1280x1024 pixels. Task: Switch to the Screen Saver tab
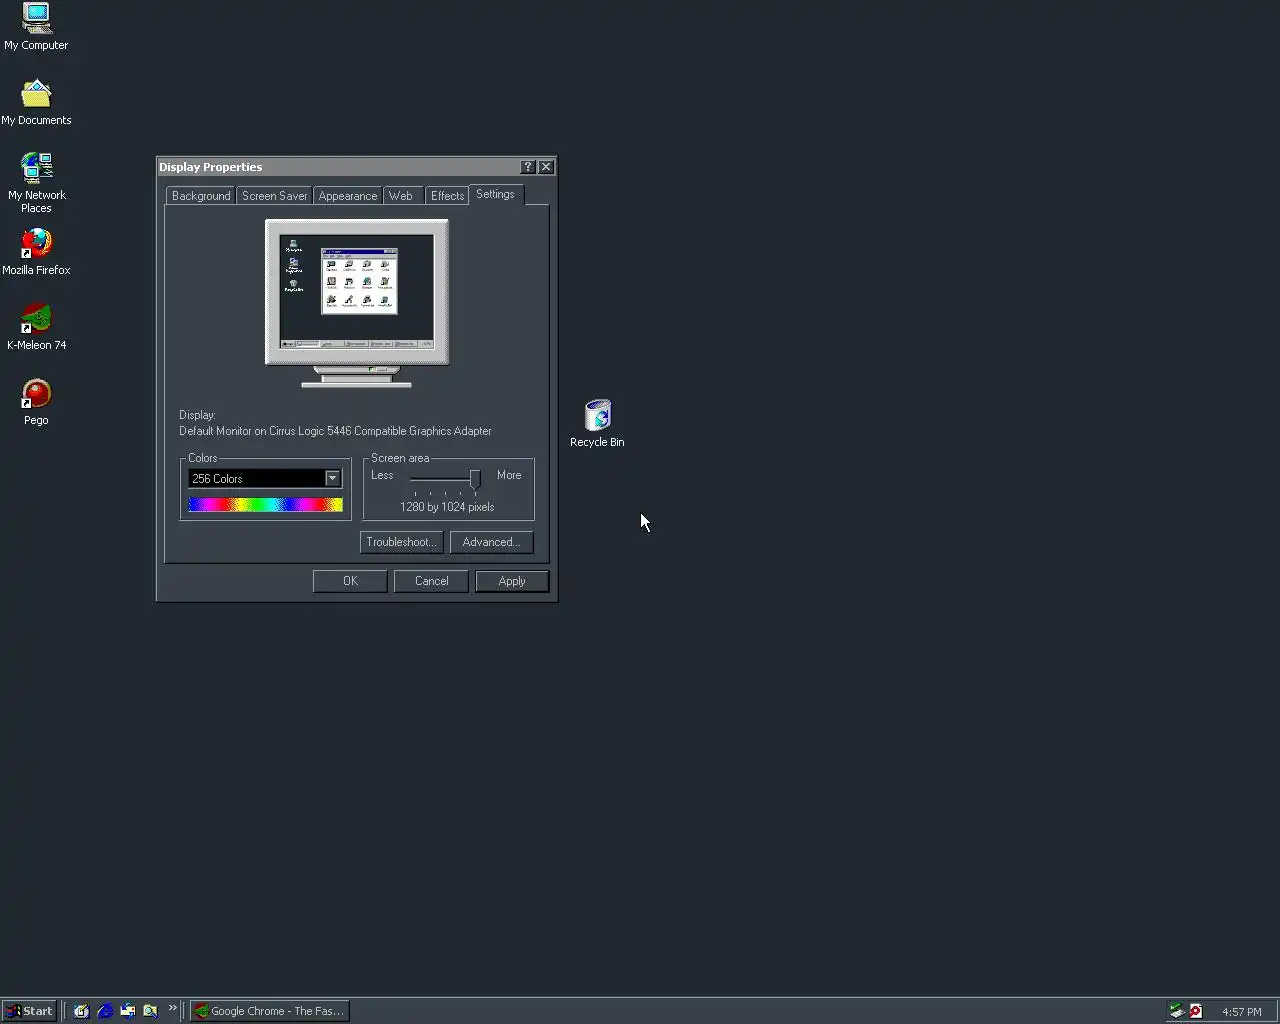[275, 196]
